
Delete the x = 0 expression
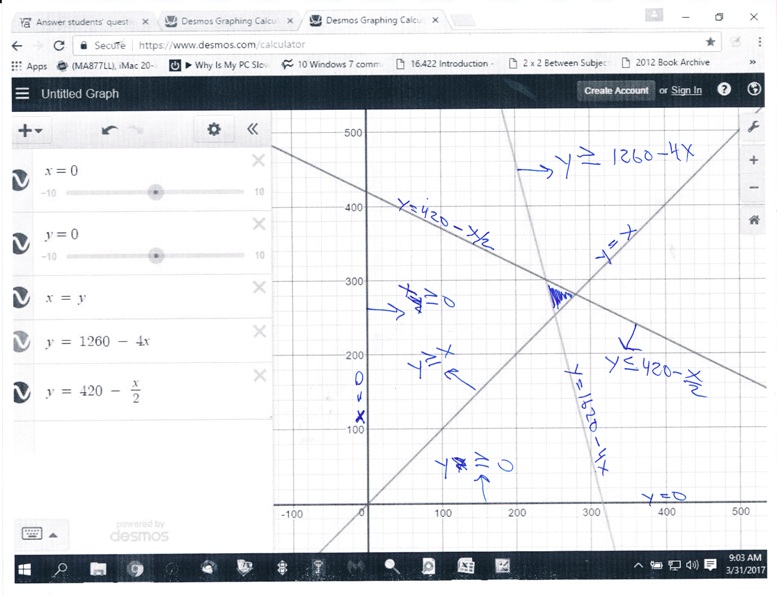tap(259, 161)
